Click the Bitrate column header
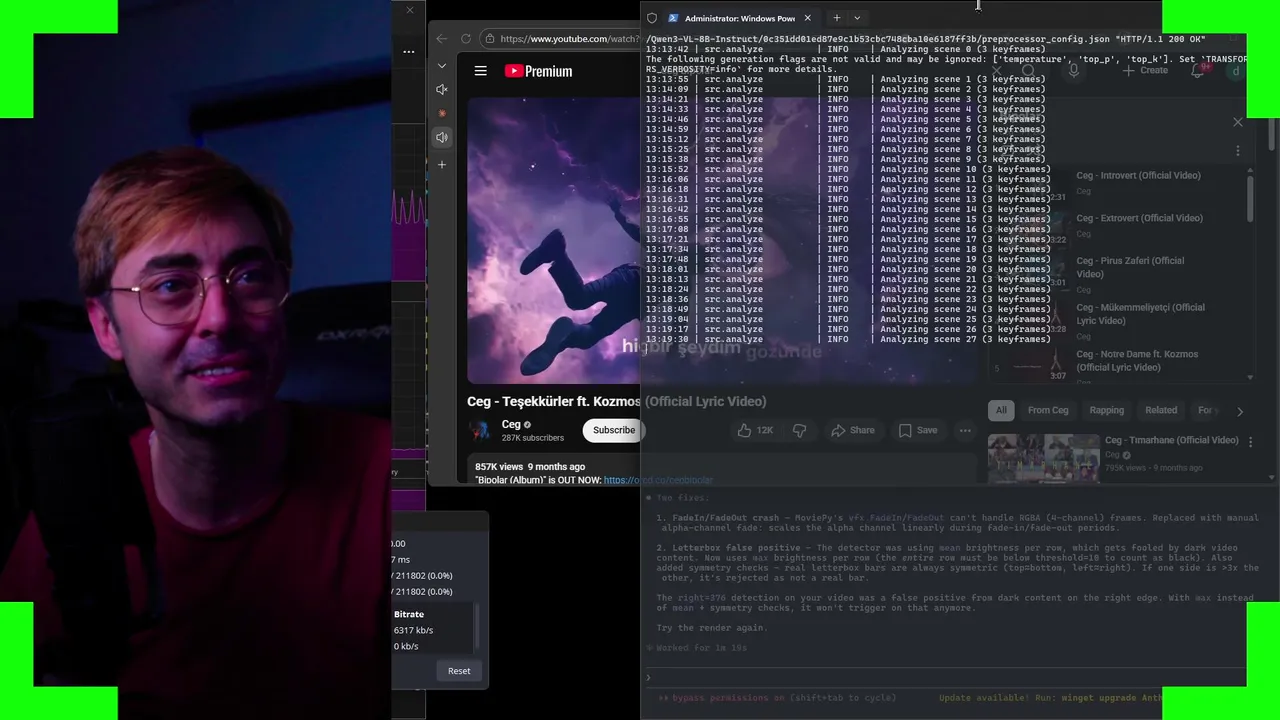 click(409, 614)
